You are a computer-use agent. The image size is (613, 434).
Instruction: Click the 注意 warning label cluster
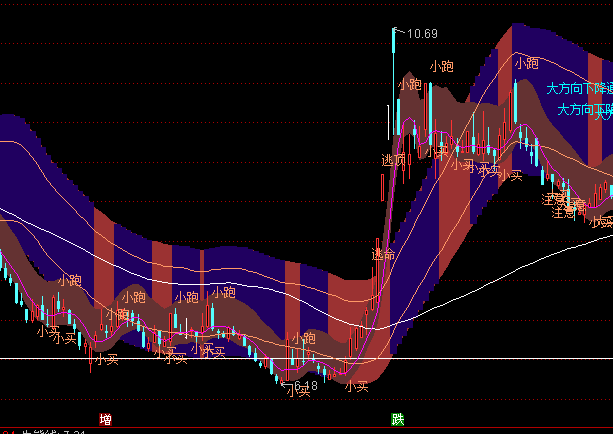[x=562, y=204]
